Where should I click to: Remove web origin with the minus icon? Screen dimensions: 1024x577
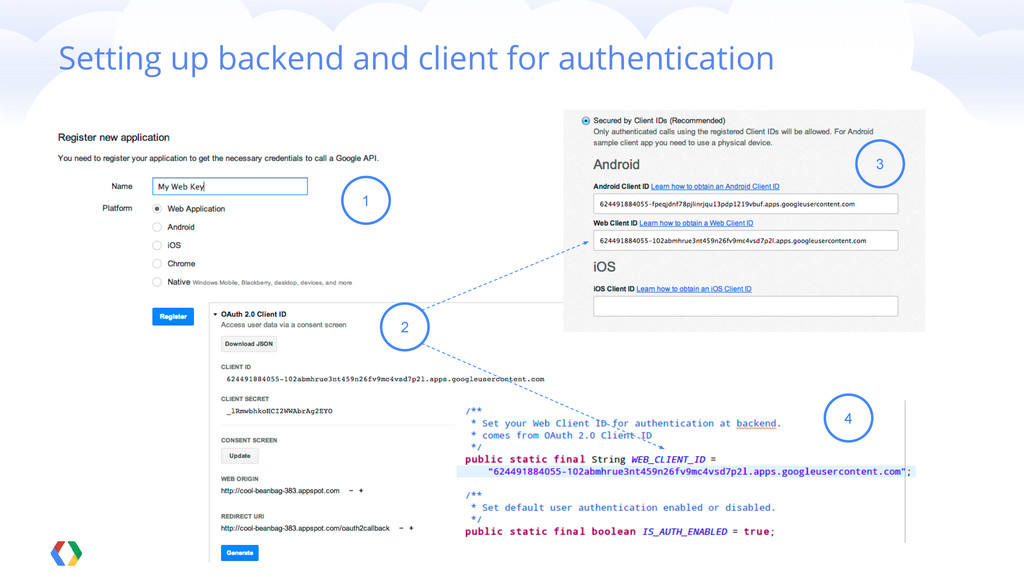(351, 491)
